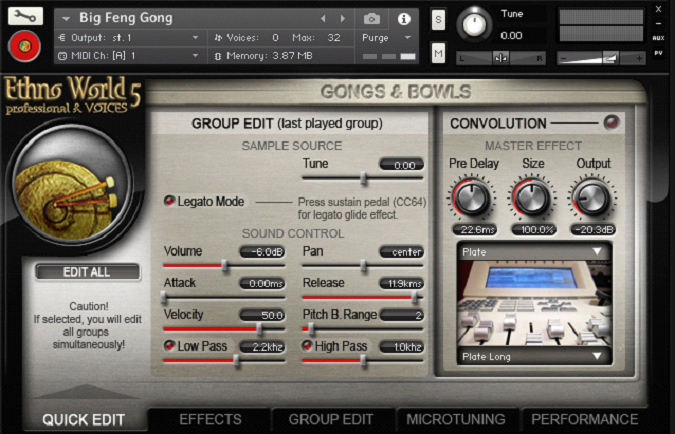This screenshot has height=434, width=675.
Task: Go to next instrument with right arrow
Action: click(x=343, y=19)
